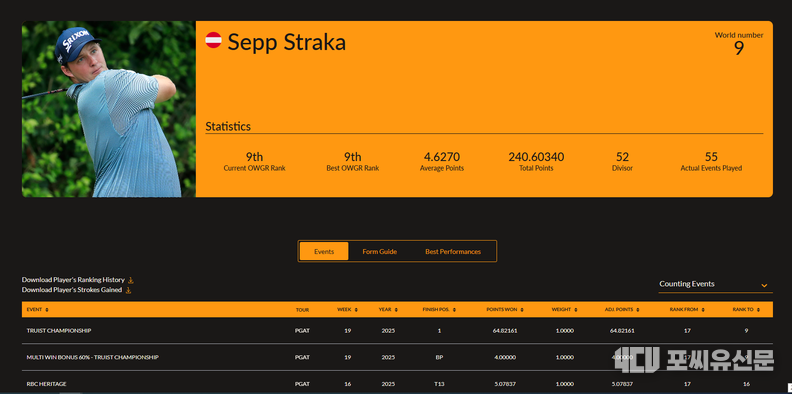Click the Sepp Straka player photo
This screenshot has width=792, height=394.
point(109,109)
